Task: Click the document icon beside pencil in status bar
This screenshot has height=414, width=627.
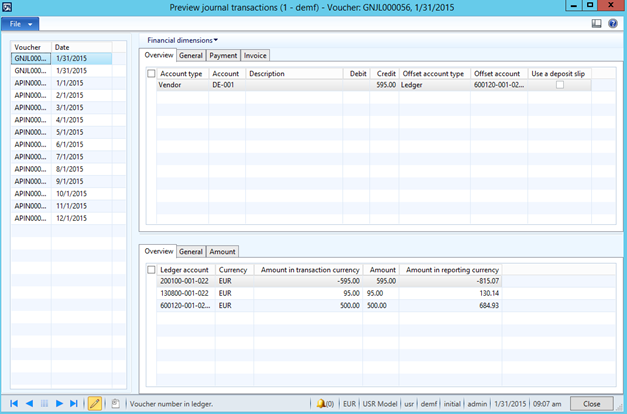Action: [115, 403]
